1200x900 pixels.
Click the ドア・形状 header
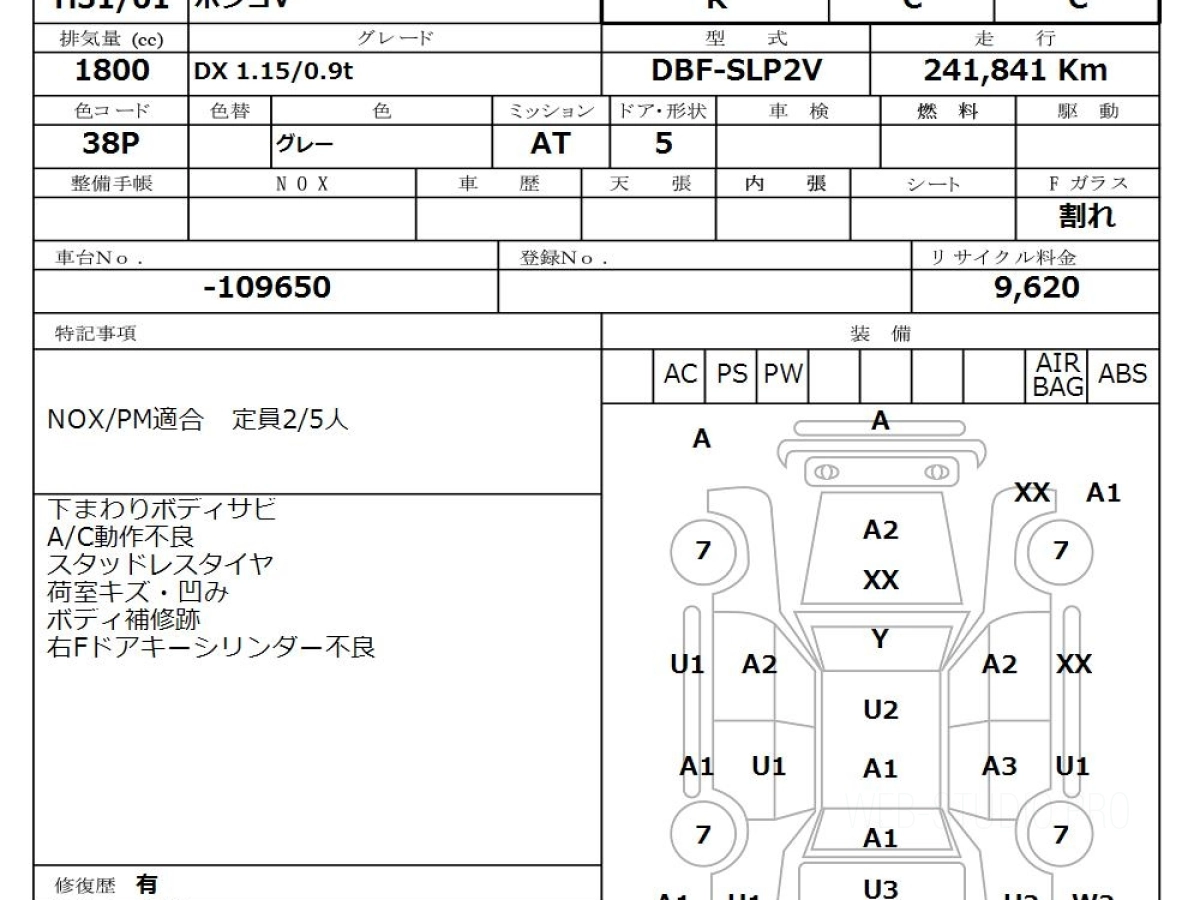(663, 111)
